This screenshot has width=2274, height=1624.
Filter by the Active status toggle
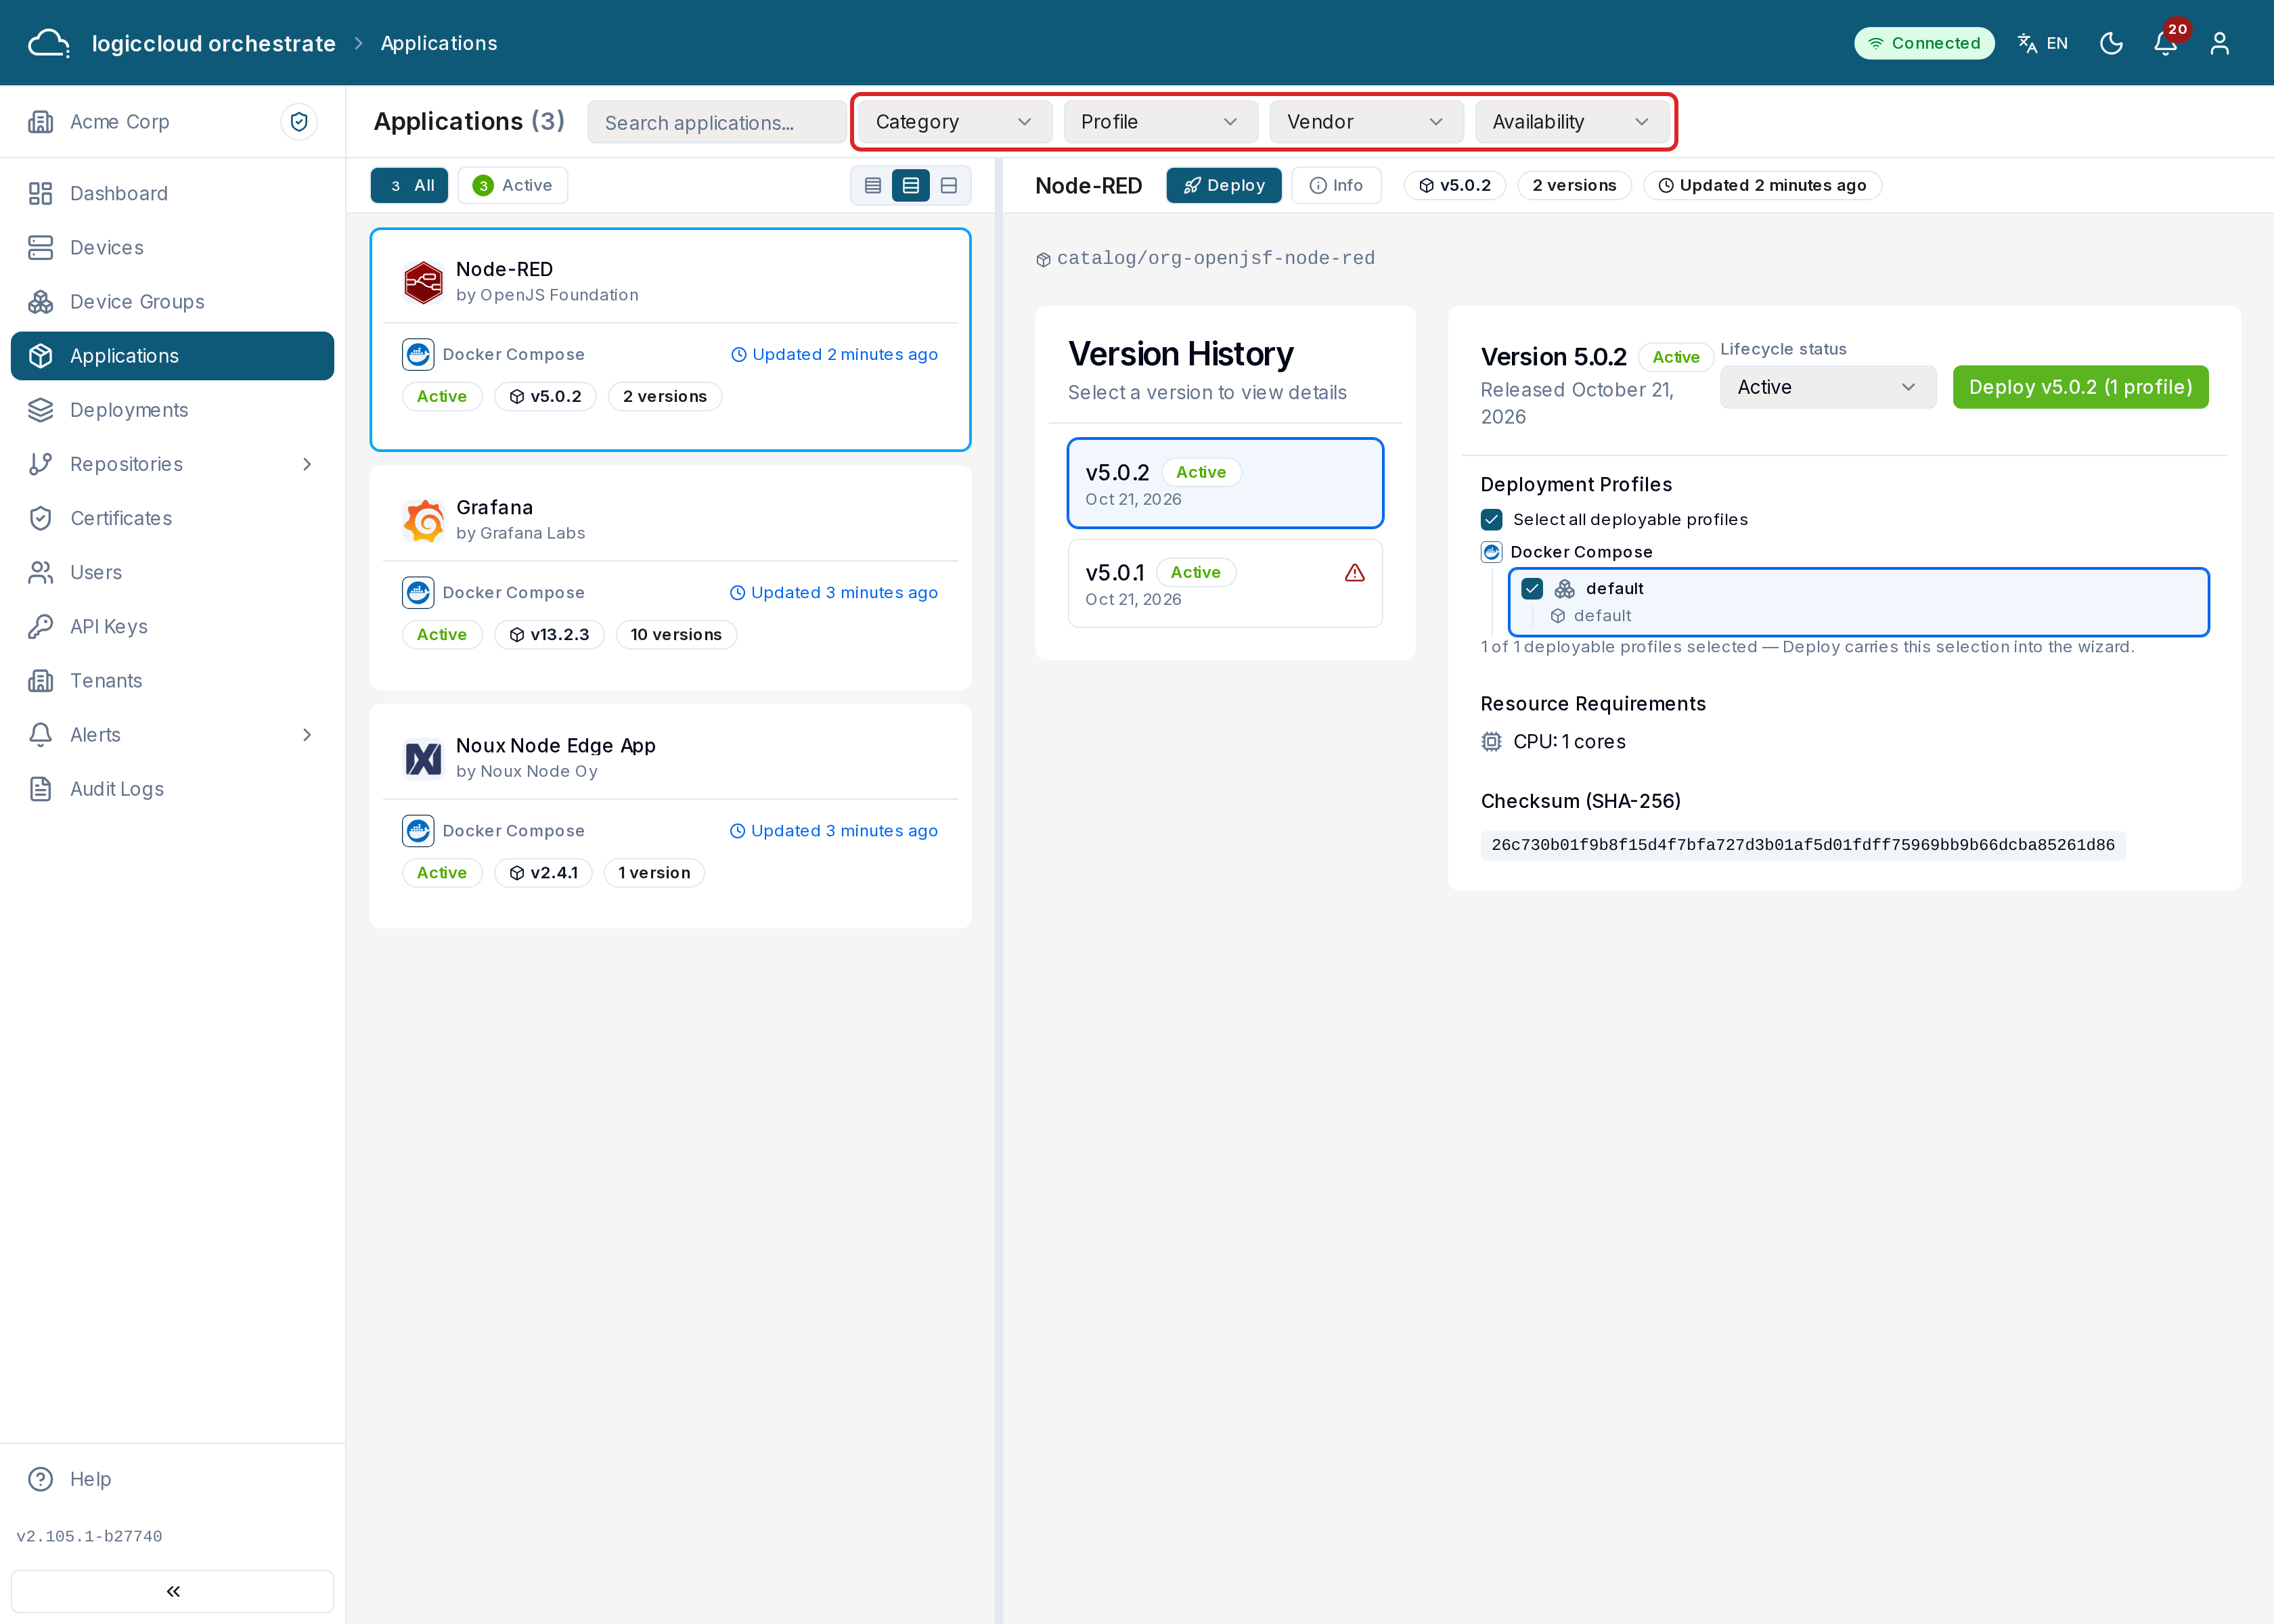pos(513,186)
